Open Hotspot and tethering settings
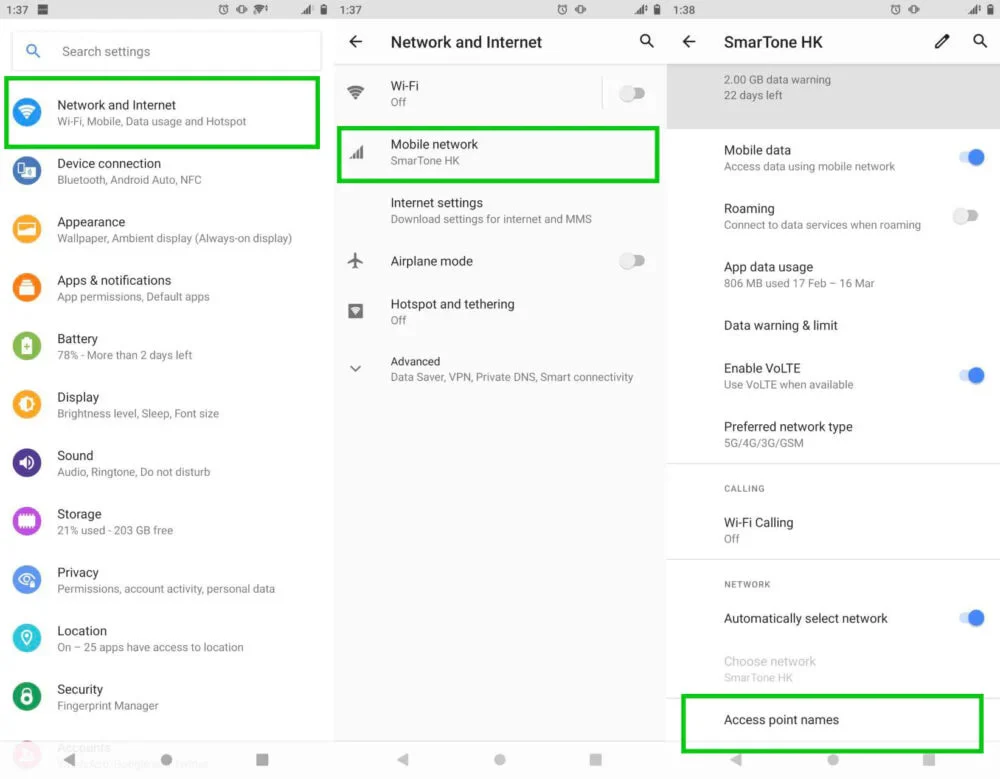Viewport: 1000px width, 779px height. [452, 311]
